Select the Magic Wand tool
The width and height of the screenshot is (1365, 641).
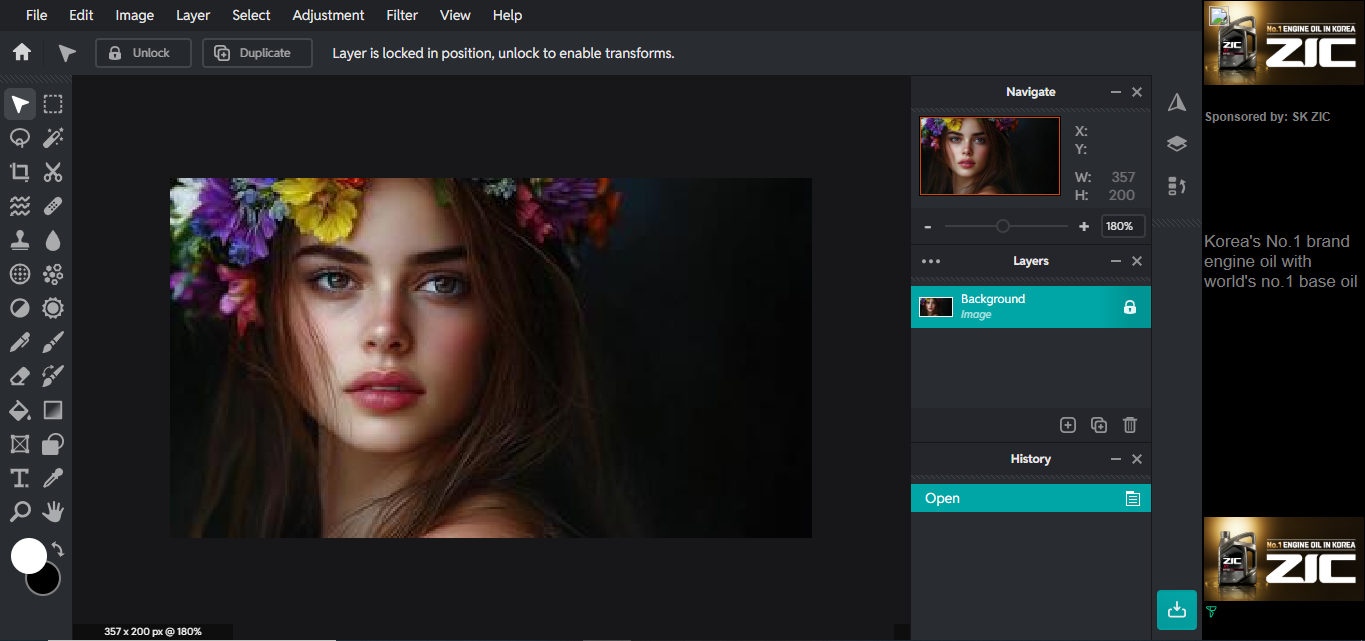(53, 138)
